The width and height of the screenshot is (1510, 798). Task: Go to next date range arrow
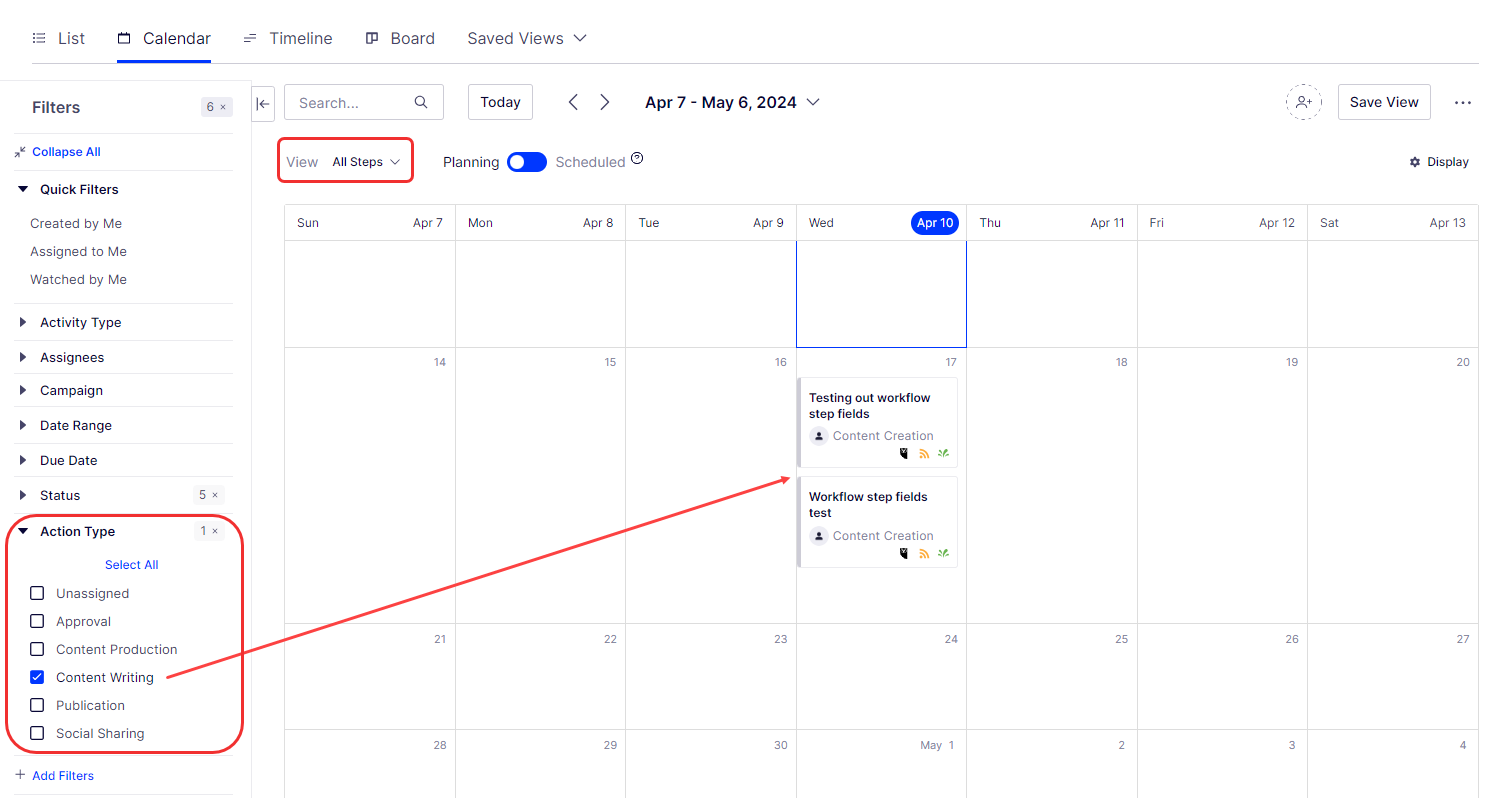[x=605, y=102]
